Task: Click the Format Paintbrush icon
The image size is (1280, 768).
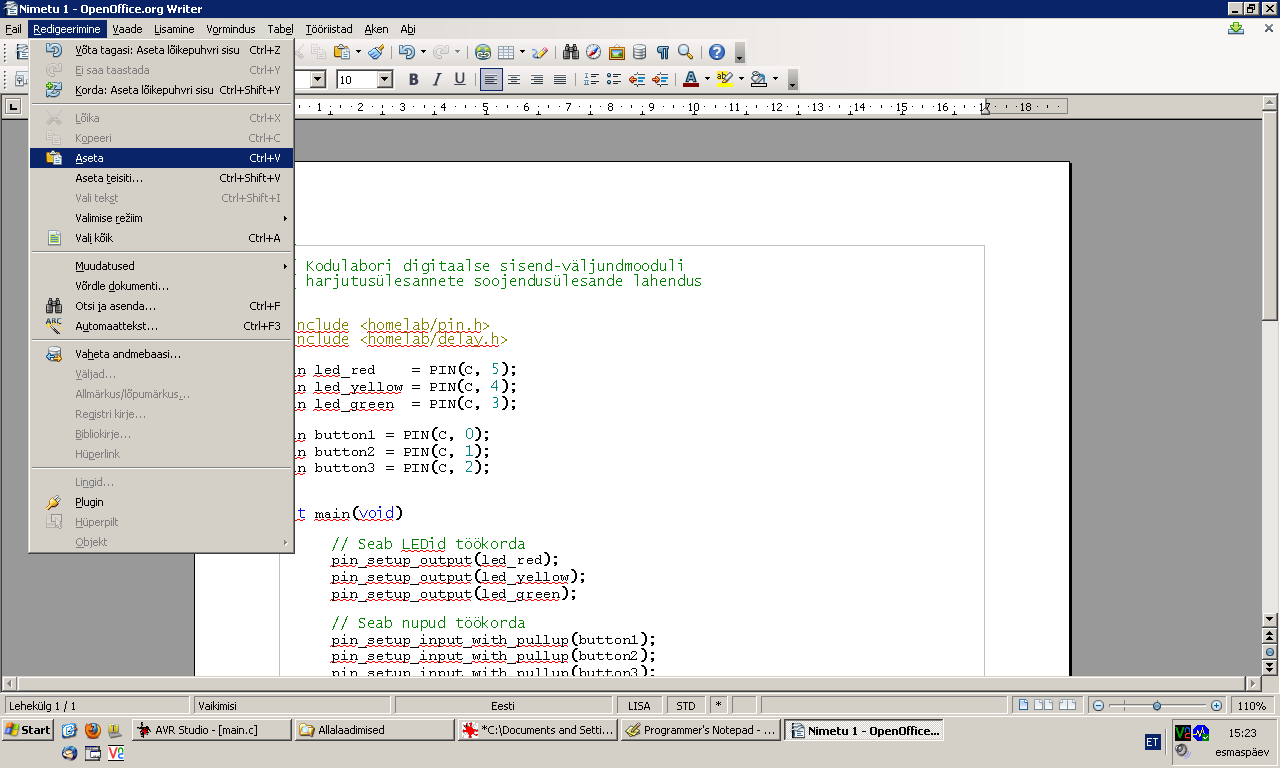Action: coord(376,52)
